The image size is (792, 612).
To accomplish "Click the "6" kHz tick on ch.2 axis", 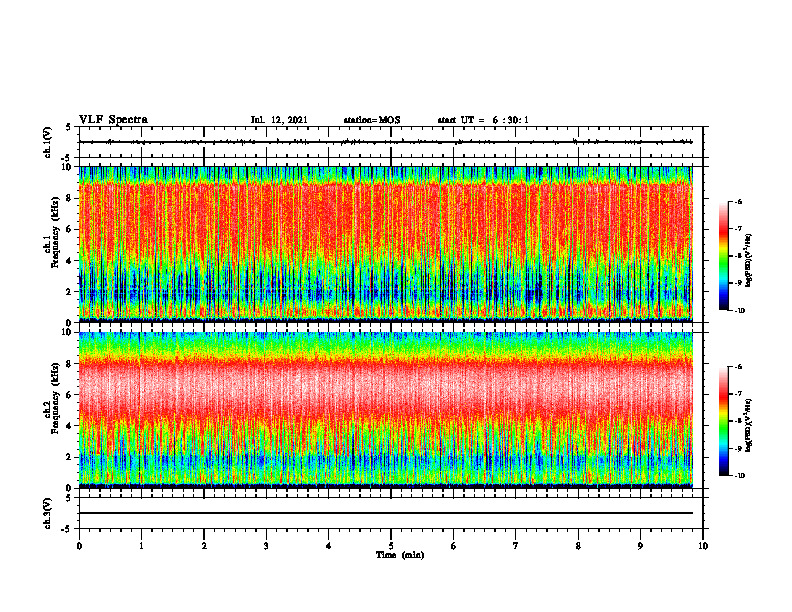I will point(70,395).
